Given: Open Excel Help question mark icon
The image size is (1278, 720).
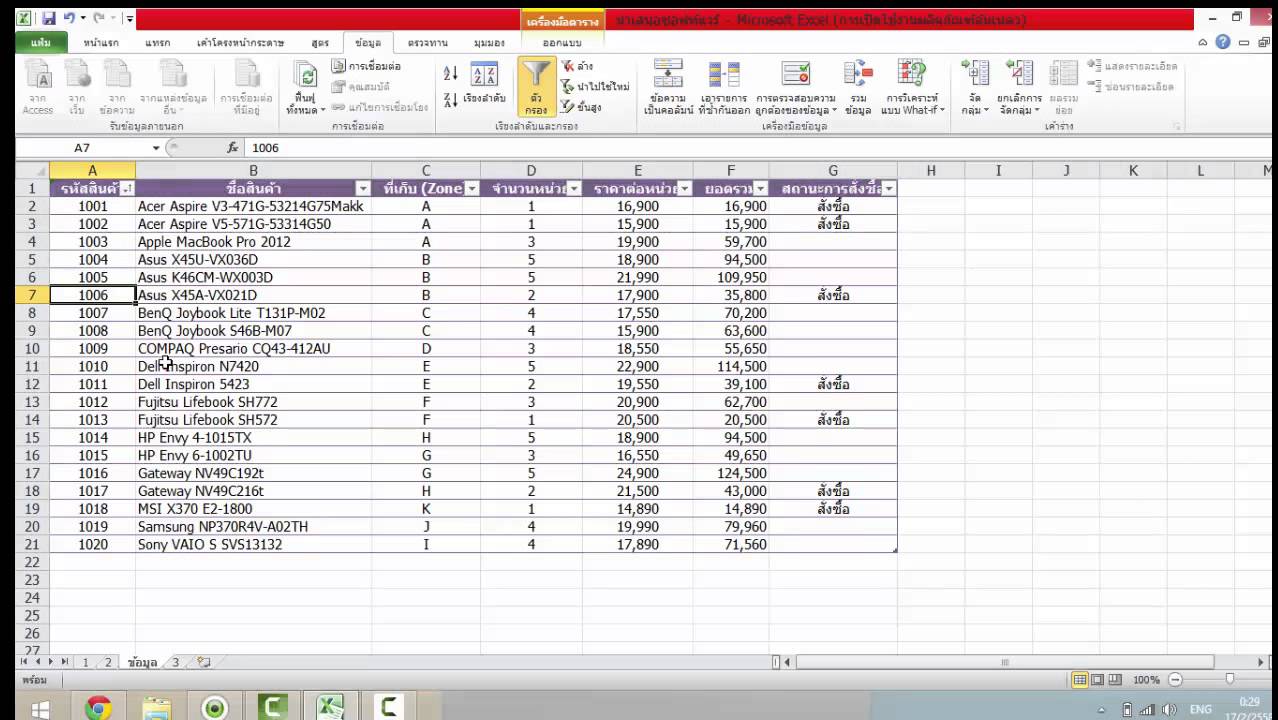Looking at the screenshot, I should [x=1223, y=42].
